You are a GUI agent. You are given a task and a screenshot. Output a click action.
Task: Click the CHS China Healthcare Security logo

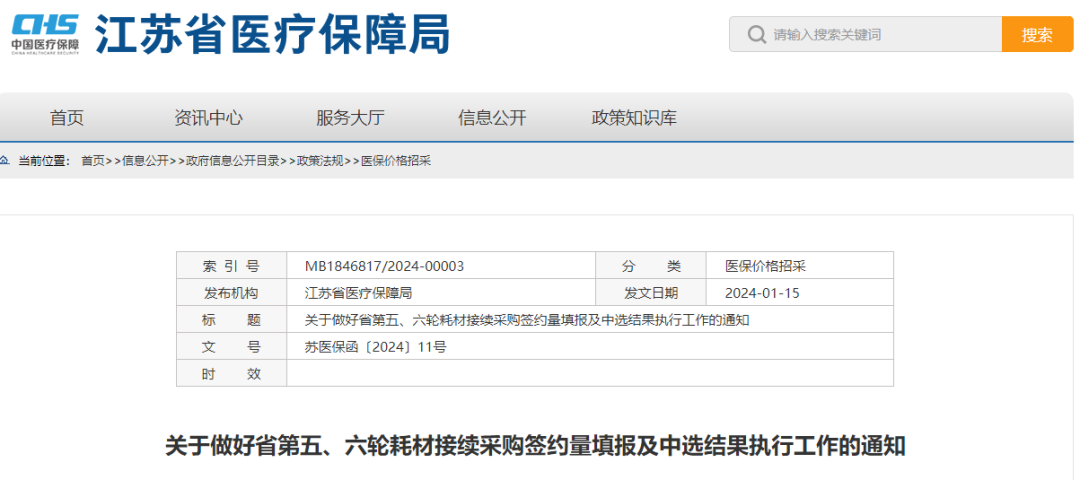[x=45, y=34]
